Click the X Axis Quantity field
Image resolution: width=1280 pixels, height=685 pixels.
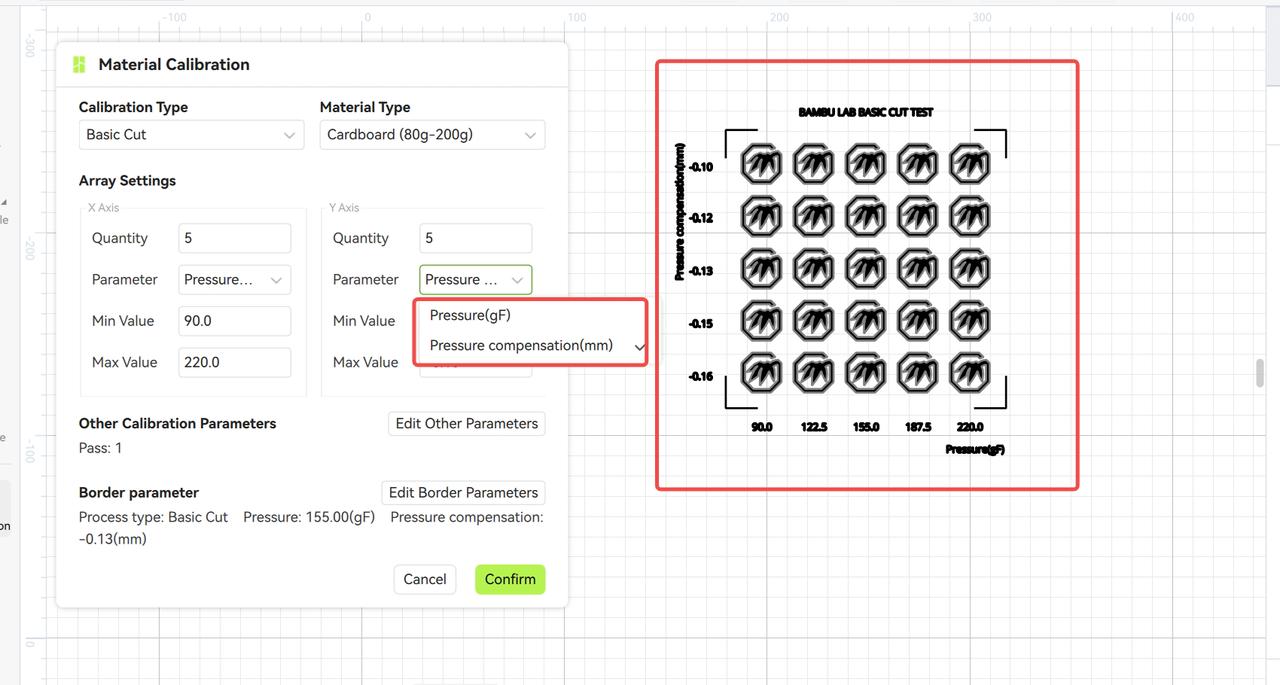coord(234,238)
